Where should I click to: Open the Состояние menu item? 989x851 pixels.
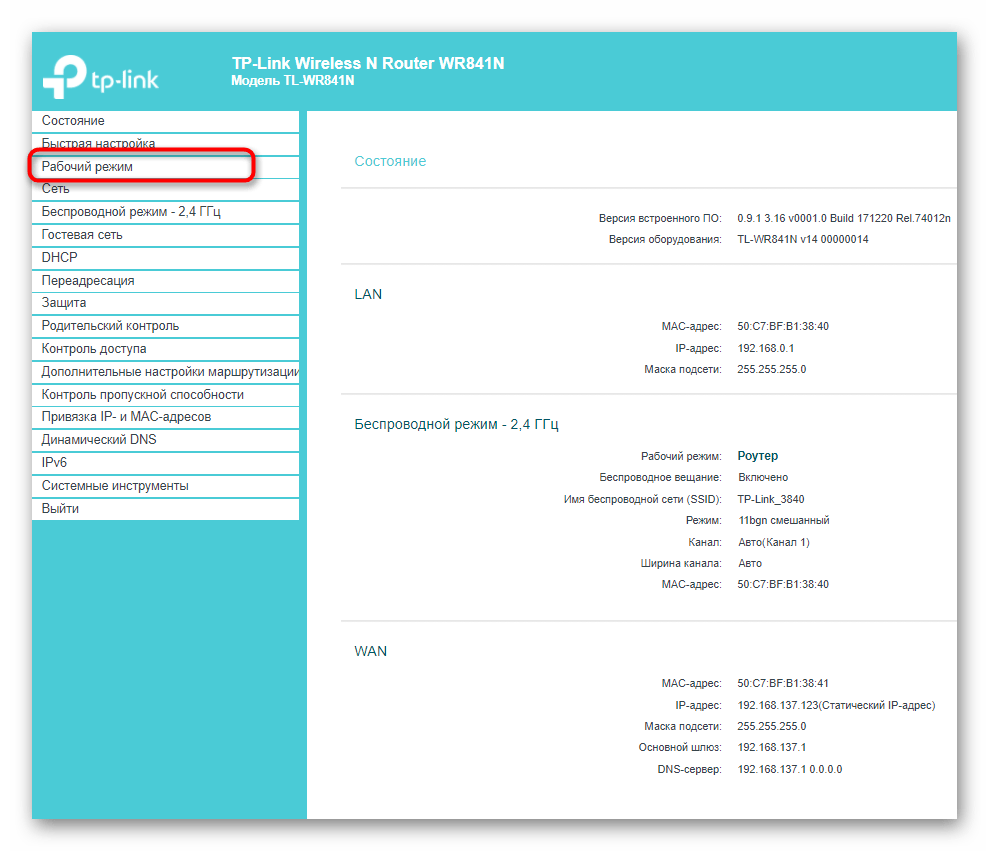point(165,121)
